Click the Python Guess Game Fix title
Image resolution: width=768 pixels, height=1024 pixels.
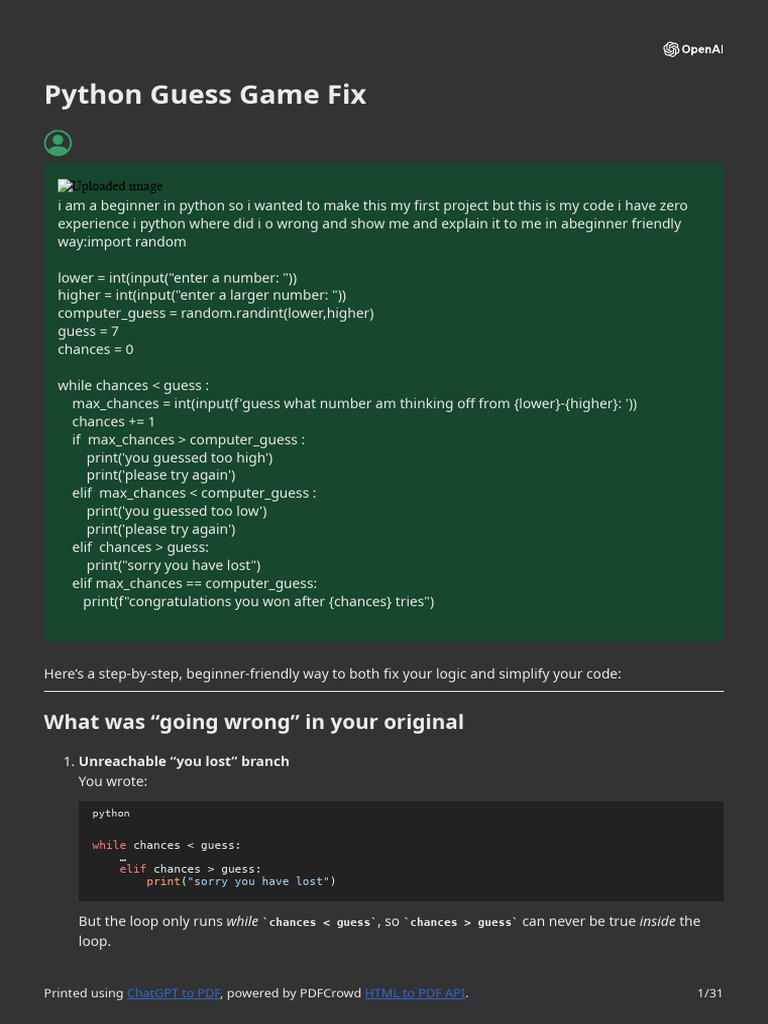205,95
